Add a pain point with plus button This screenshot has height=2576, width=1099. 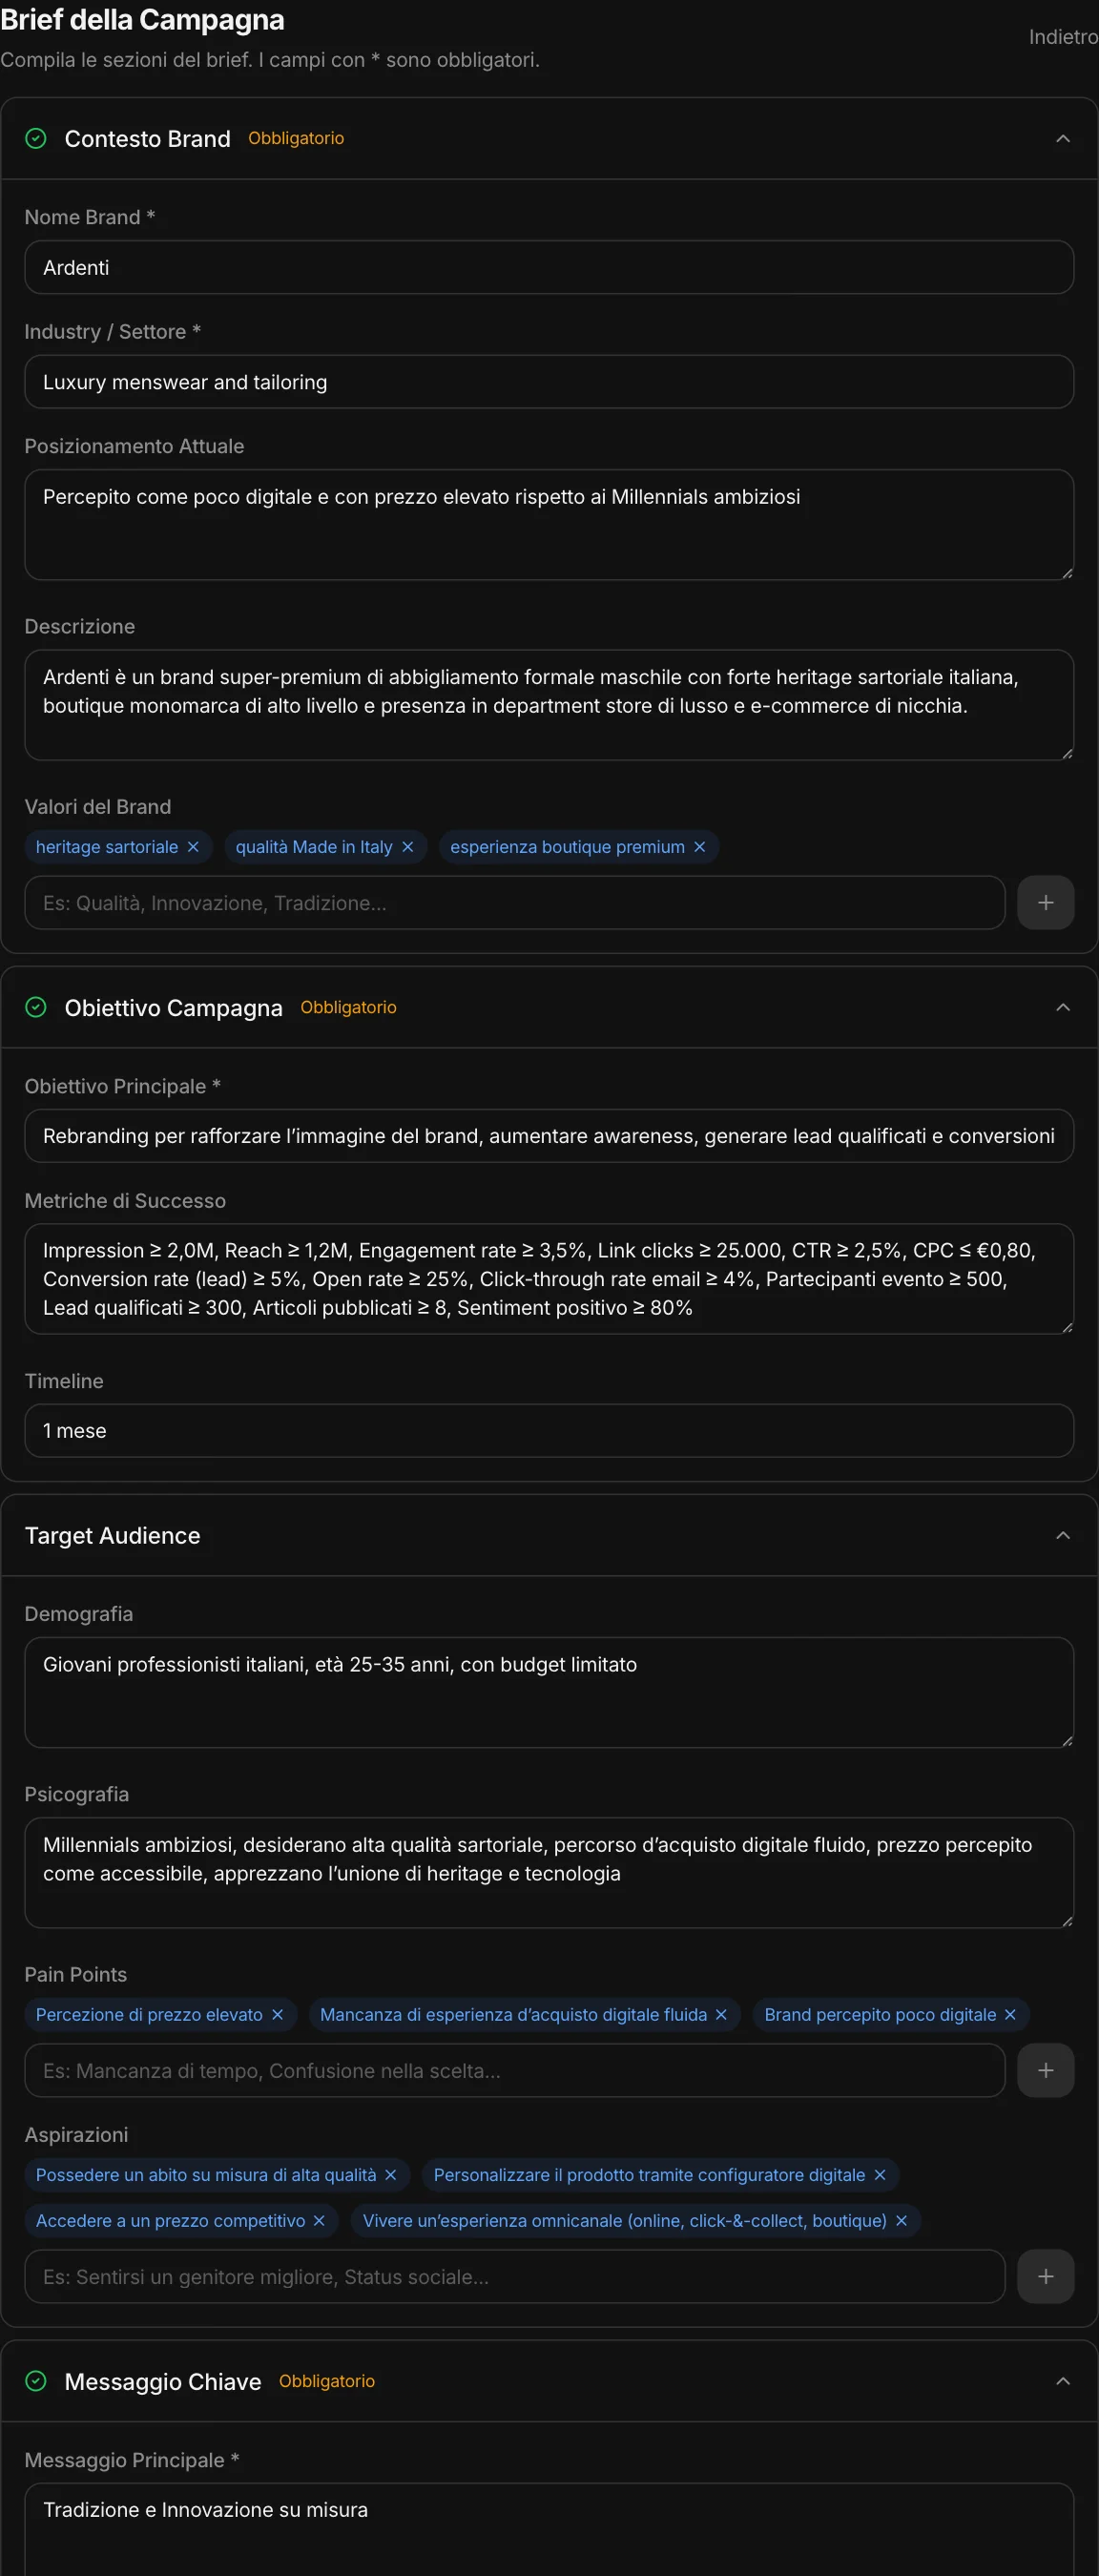(x=1045, y=2071)
